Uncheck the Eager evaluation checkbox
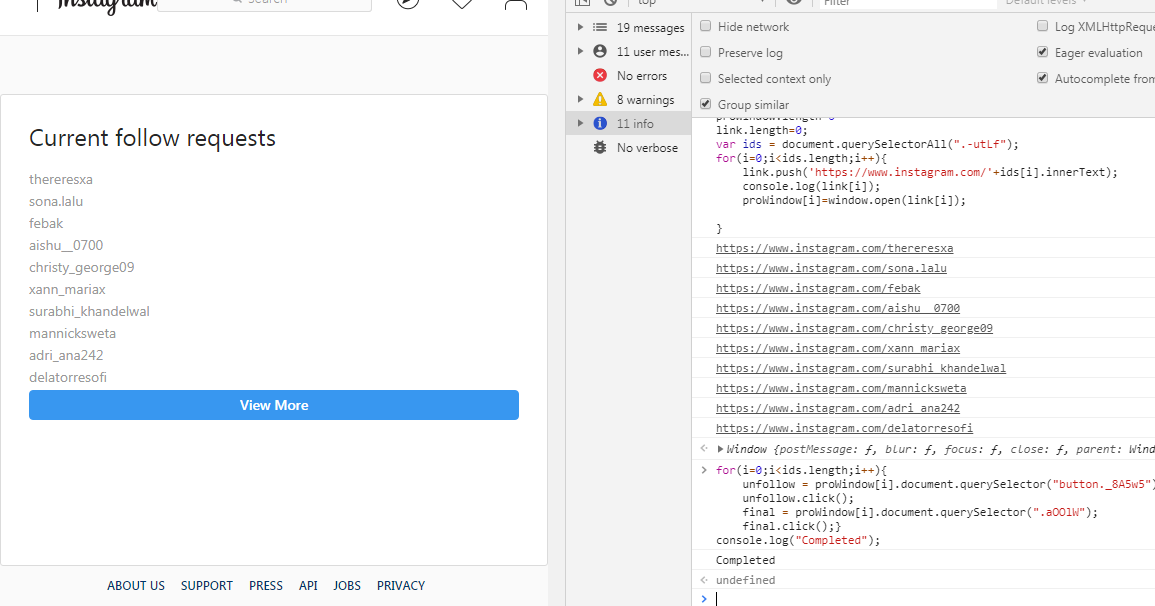This screenshot has height=606, width=1155. (1042, 52)
